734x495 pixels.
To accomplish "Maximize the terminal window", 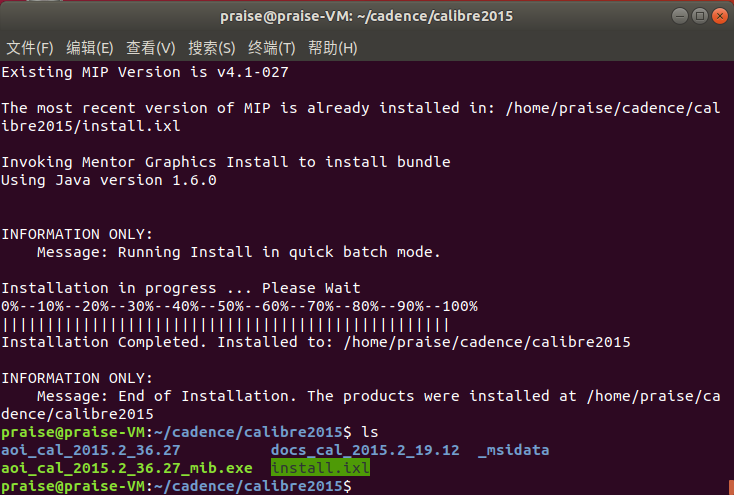I will click(x=700, y=16).
